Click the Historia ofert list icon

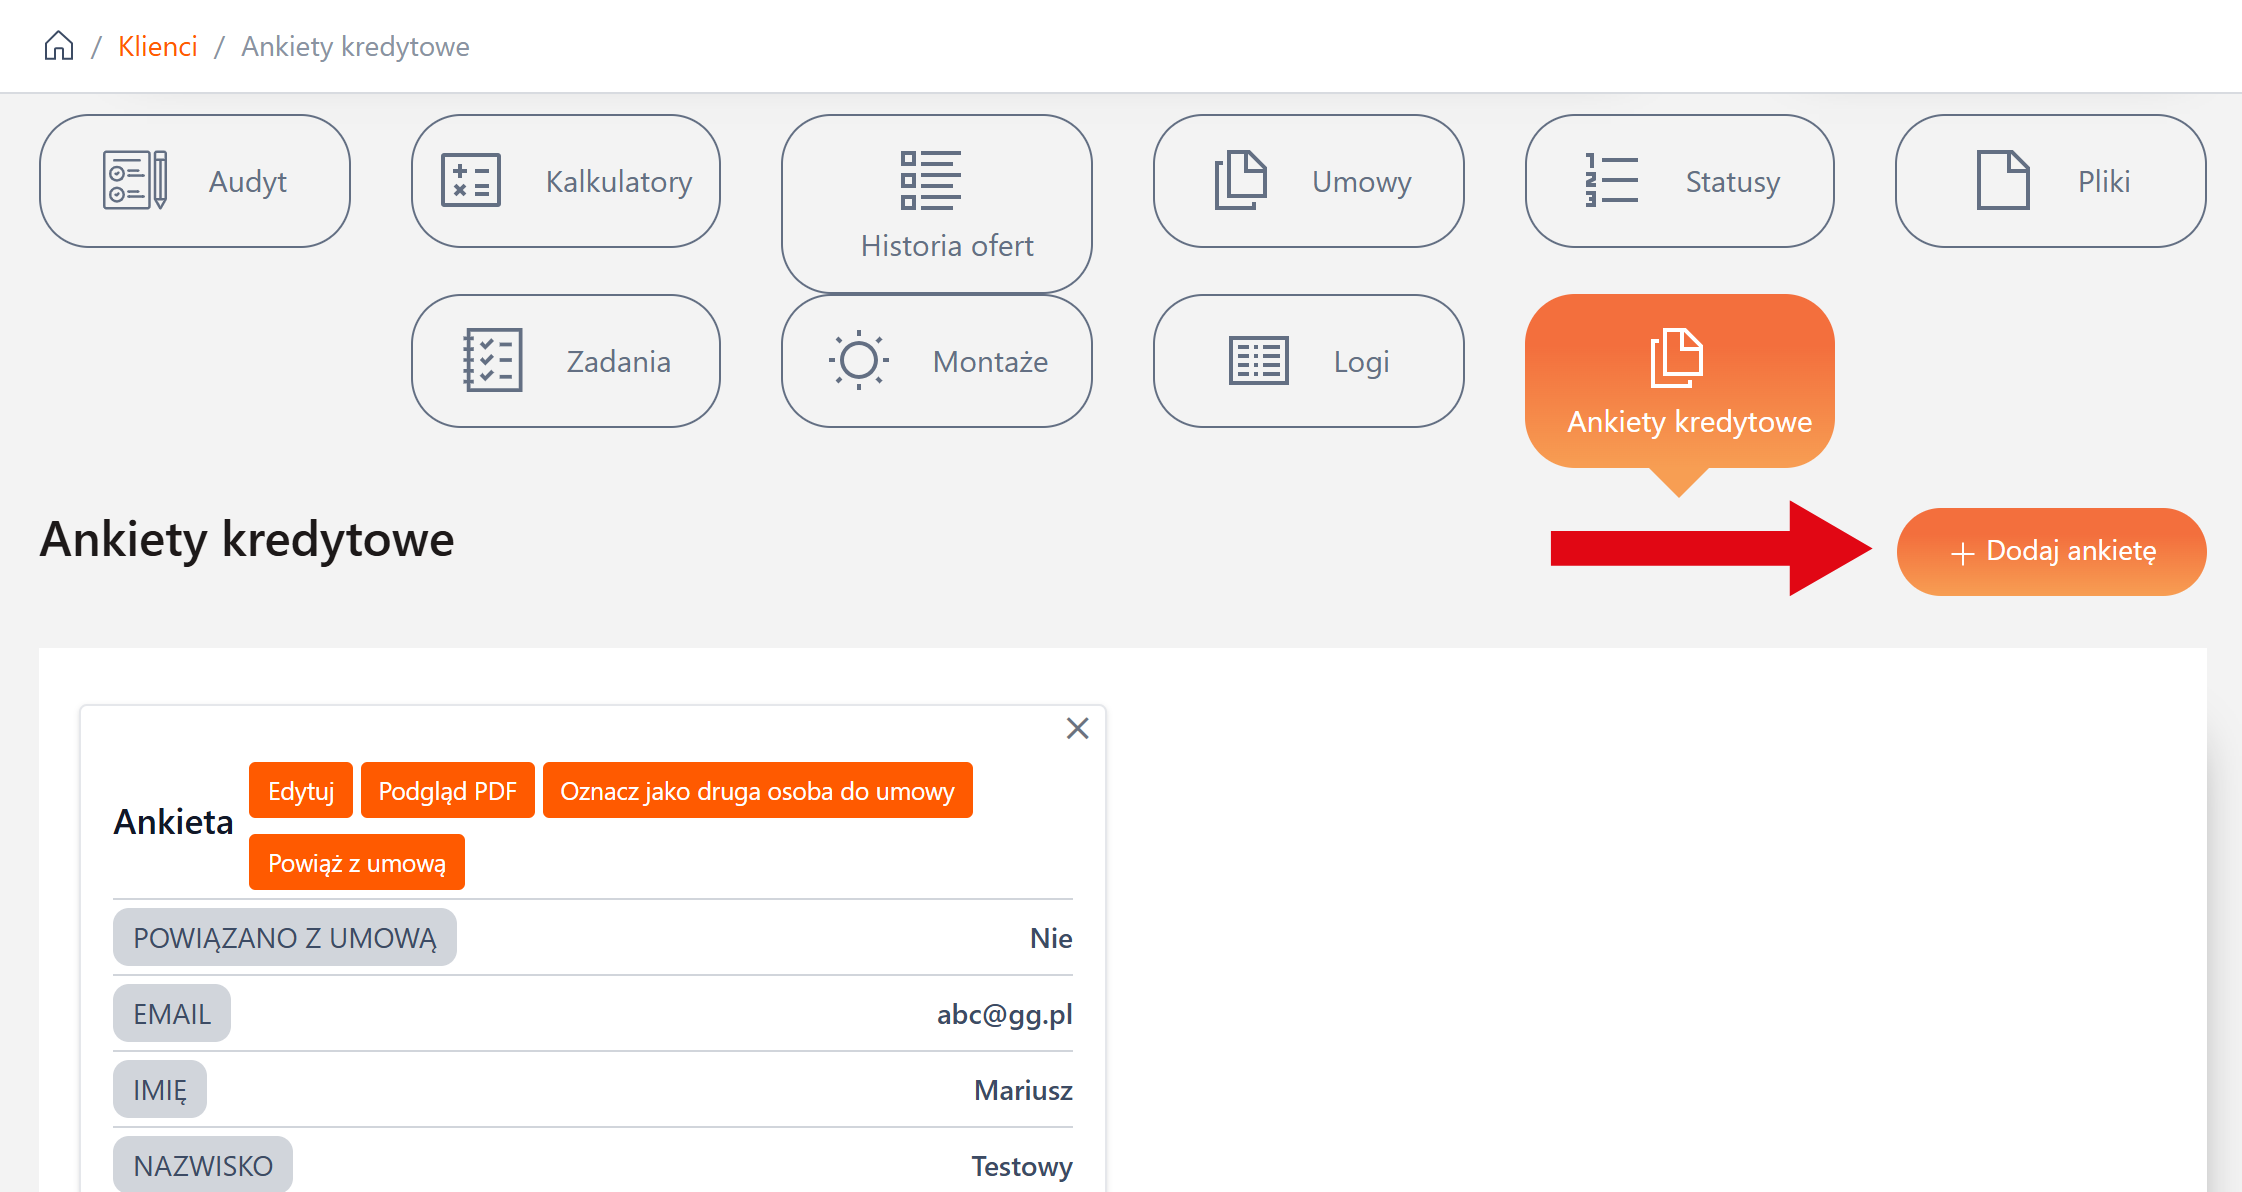pyautogui.click(x=930, y=181)
